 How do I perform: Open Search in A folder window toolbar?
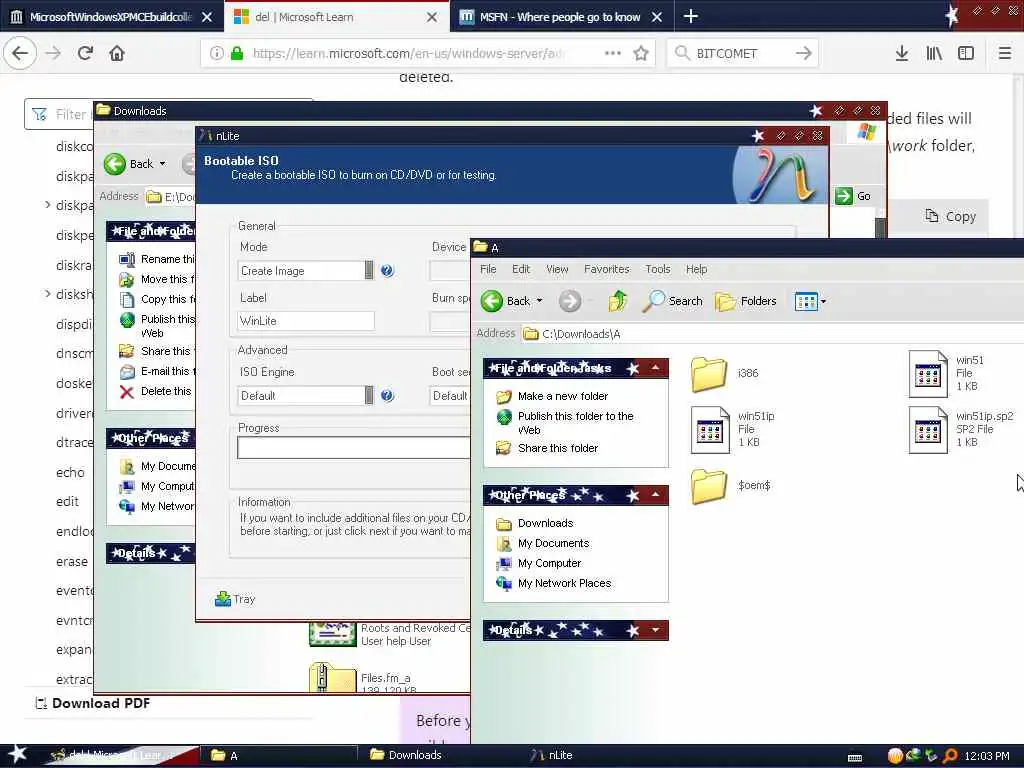[x=673, y=301]
